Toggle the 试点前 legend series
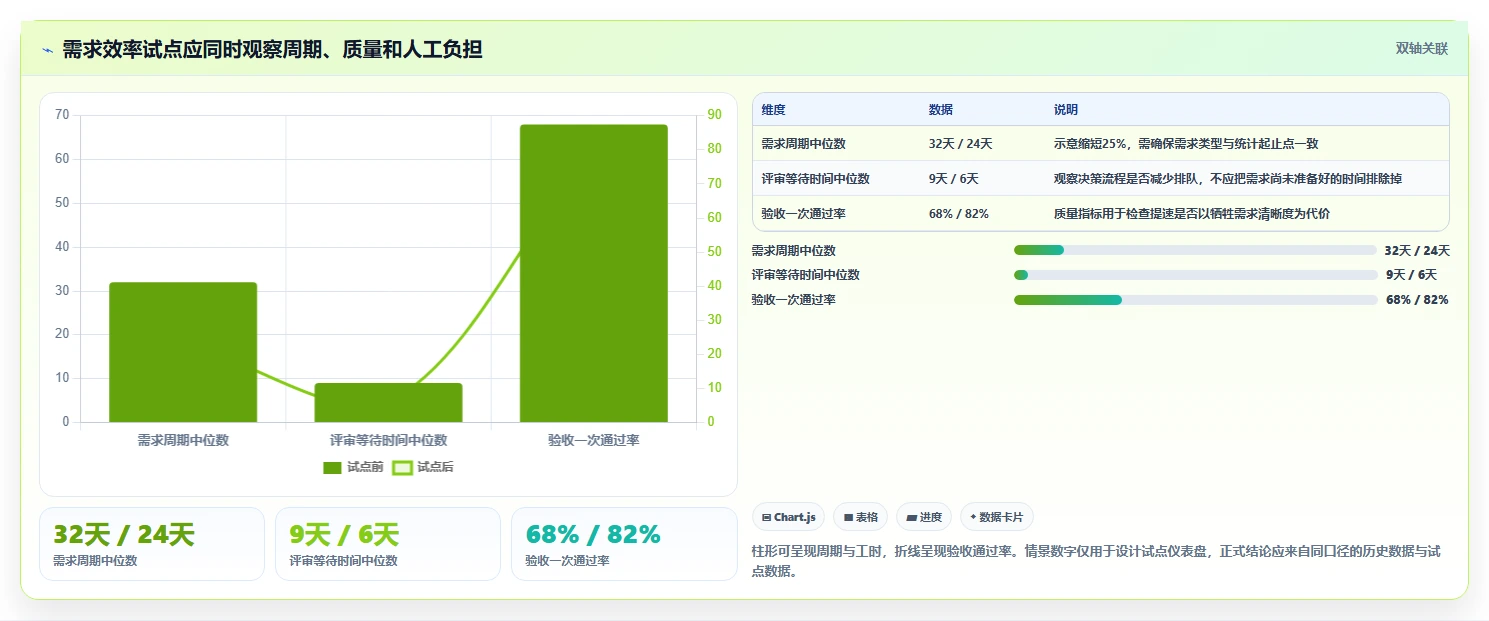 353,467
